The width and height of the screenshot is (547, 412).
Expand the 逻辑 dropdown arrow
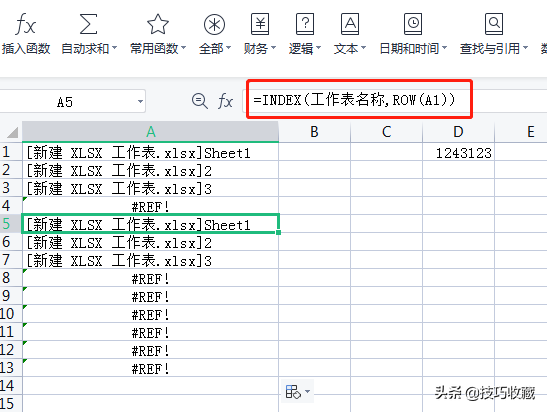pyautogui.click(x=318, y=48)
